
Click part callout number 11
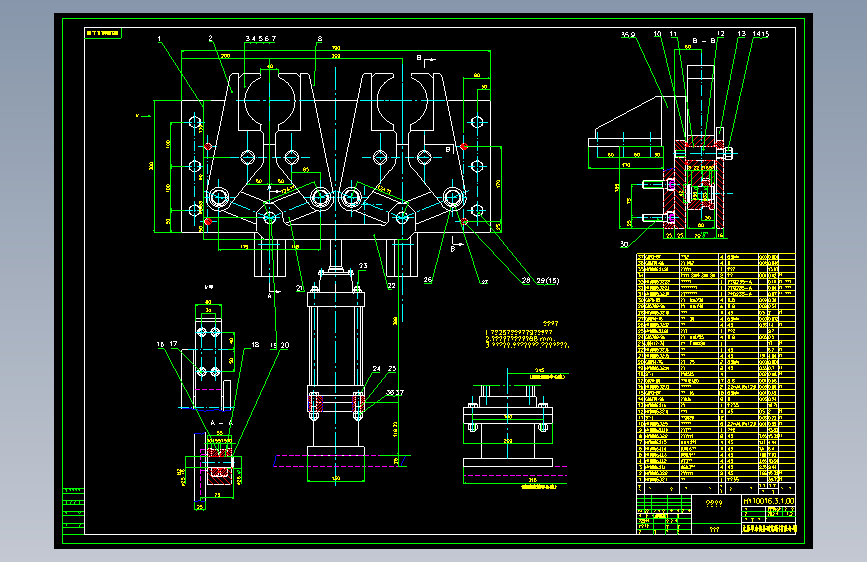673,34
